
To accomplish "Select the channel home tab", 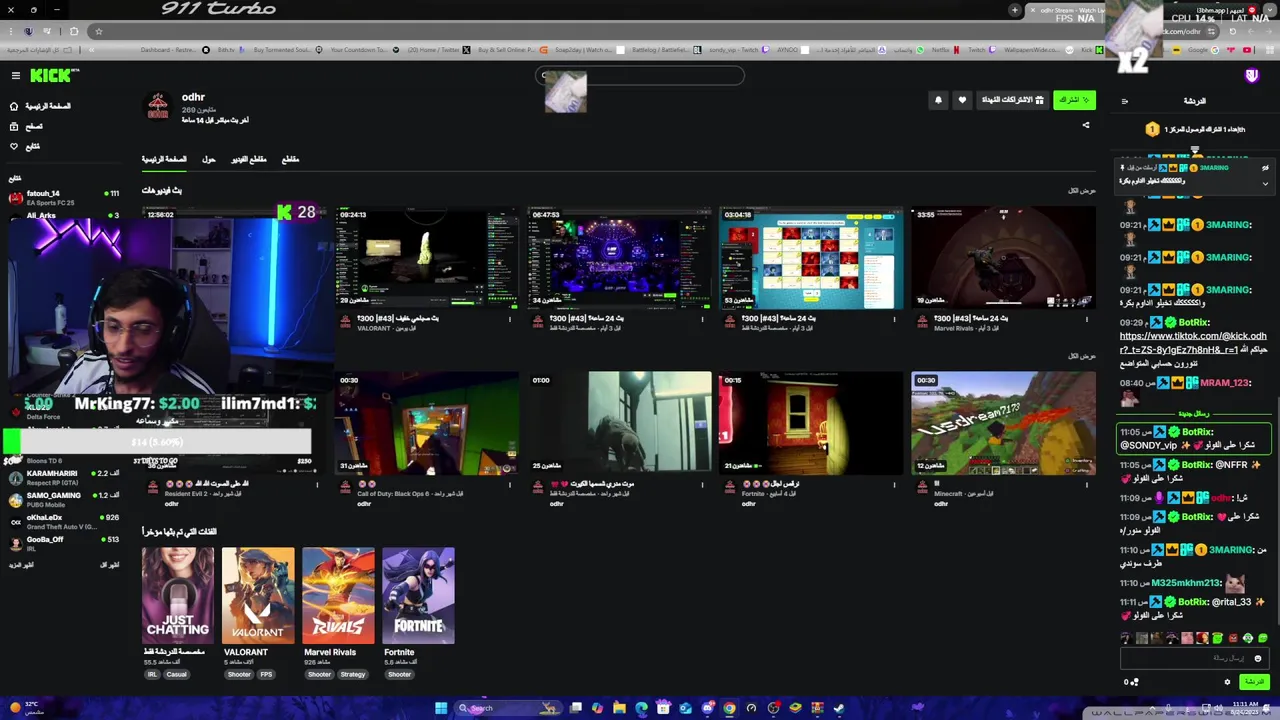I will (164, 159).
